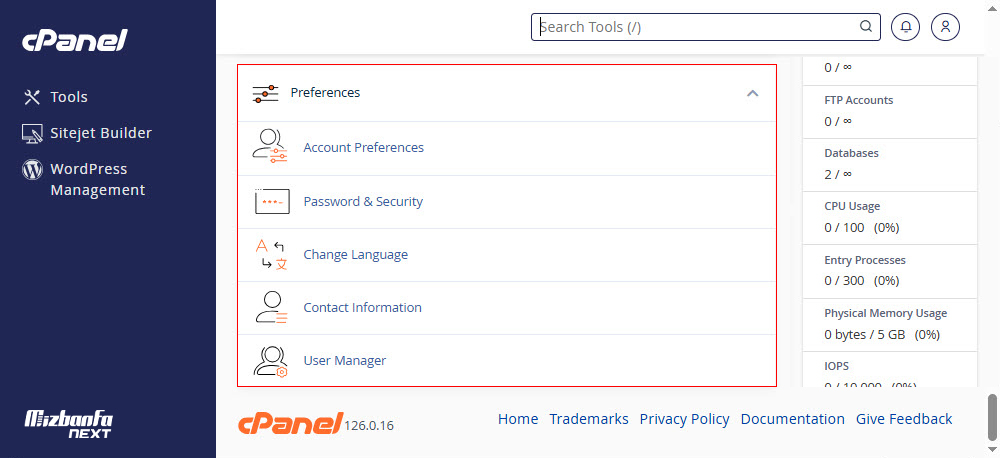1000x458 pixels.
Task: Click the Contact Information icon
Action: (270, 307)
